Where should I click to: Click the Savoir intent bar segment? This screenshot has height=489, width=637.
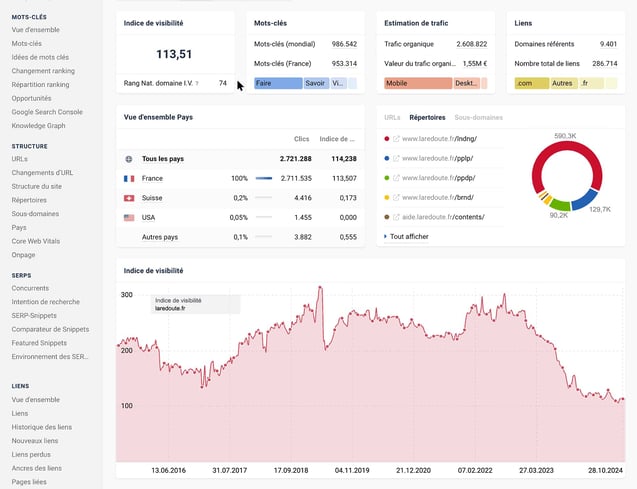pyautogui.click(x=316, y=83)
